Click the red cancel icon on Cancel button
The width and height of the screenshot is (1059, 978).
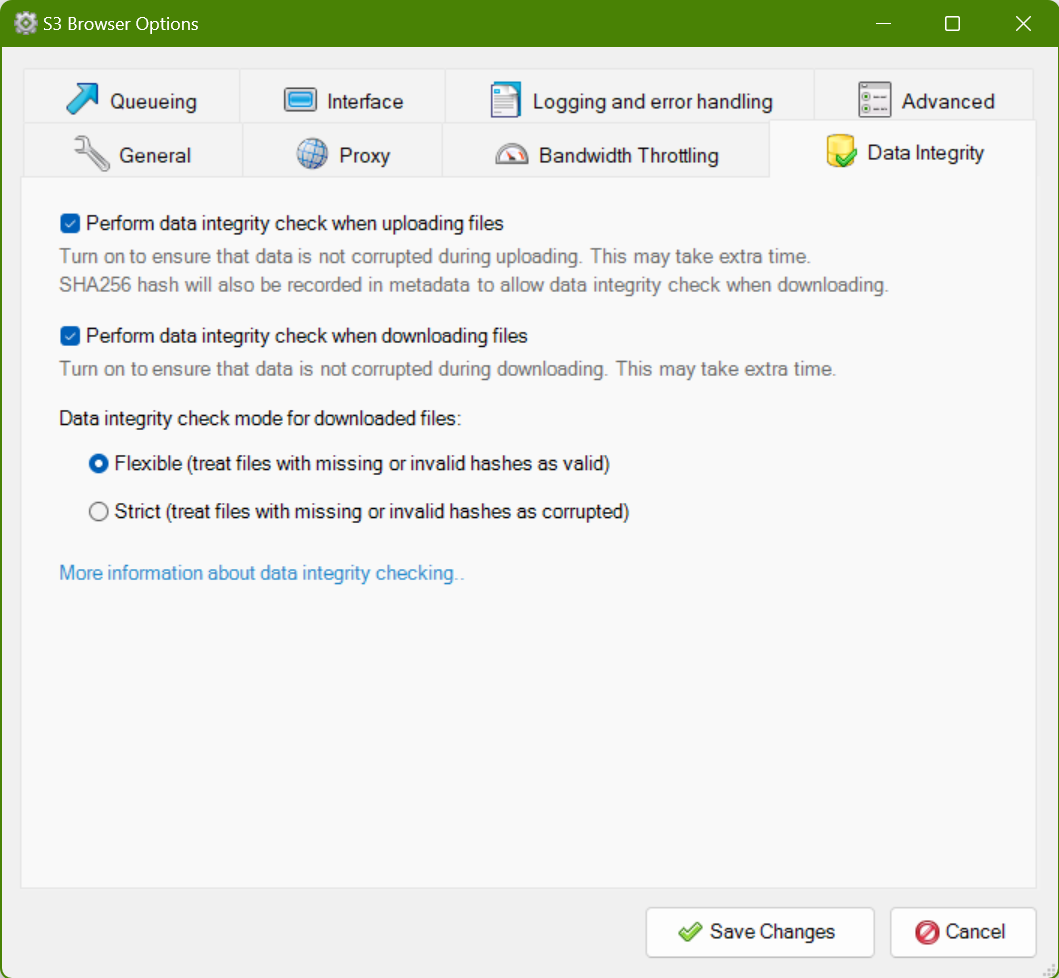926,931
